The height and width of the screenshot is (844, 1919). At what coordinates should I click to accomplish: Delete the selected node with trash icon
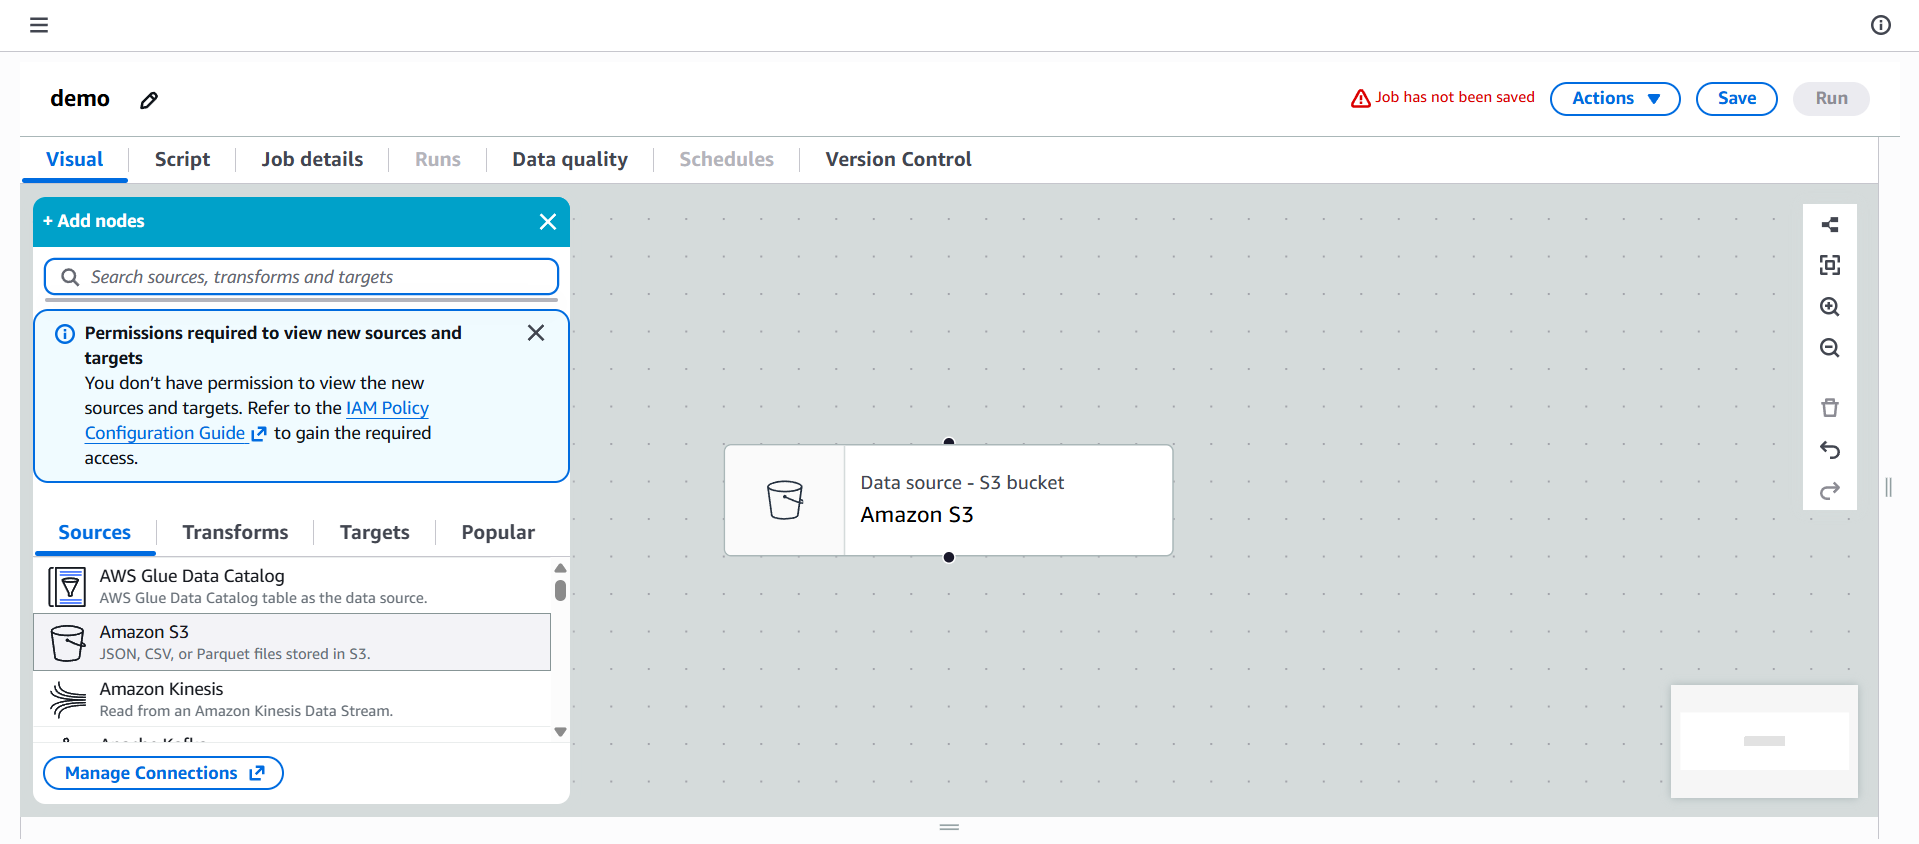[x=1830, y=407]
